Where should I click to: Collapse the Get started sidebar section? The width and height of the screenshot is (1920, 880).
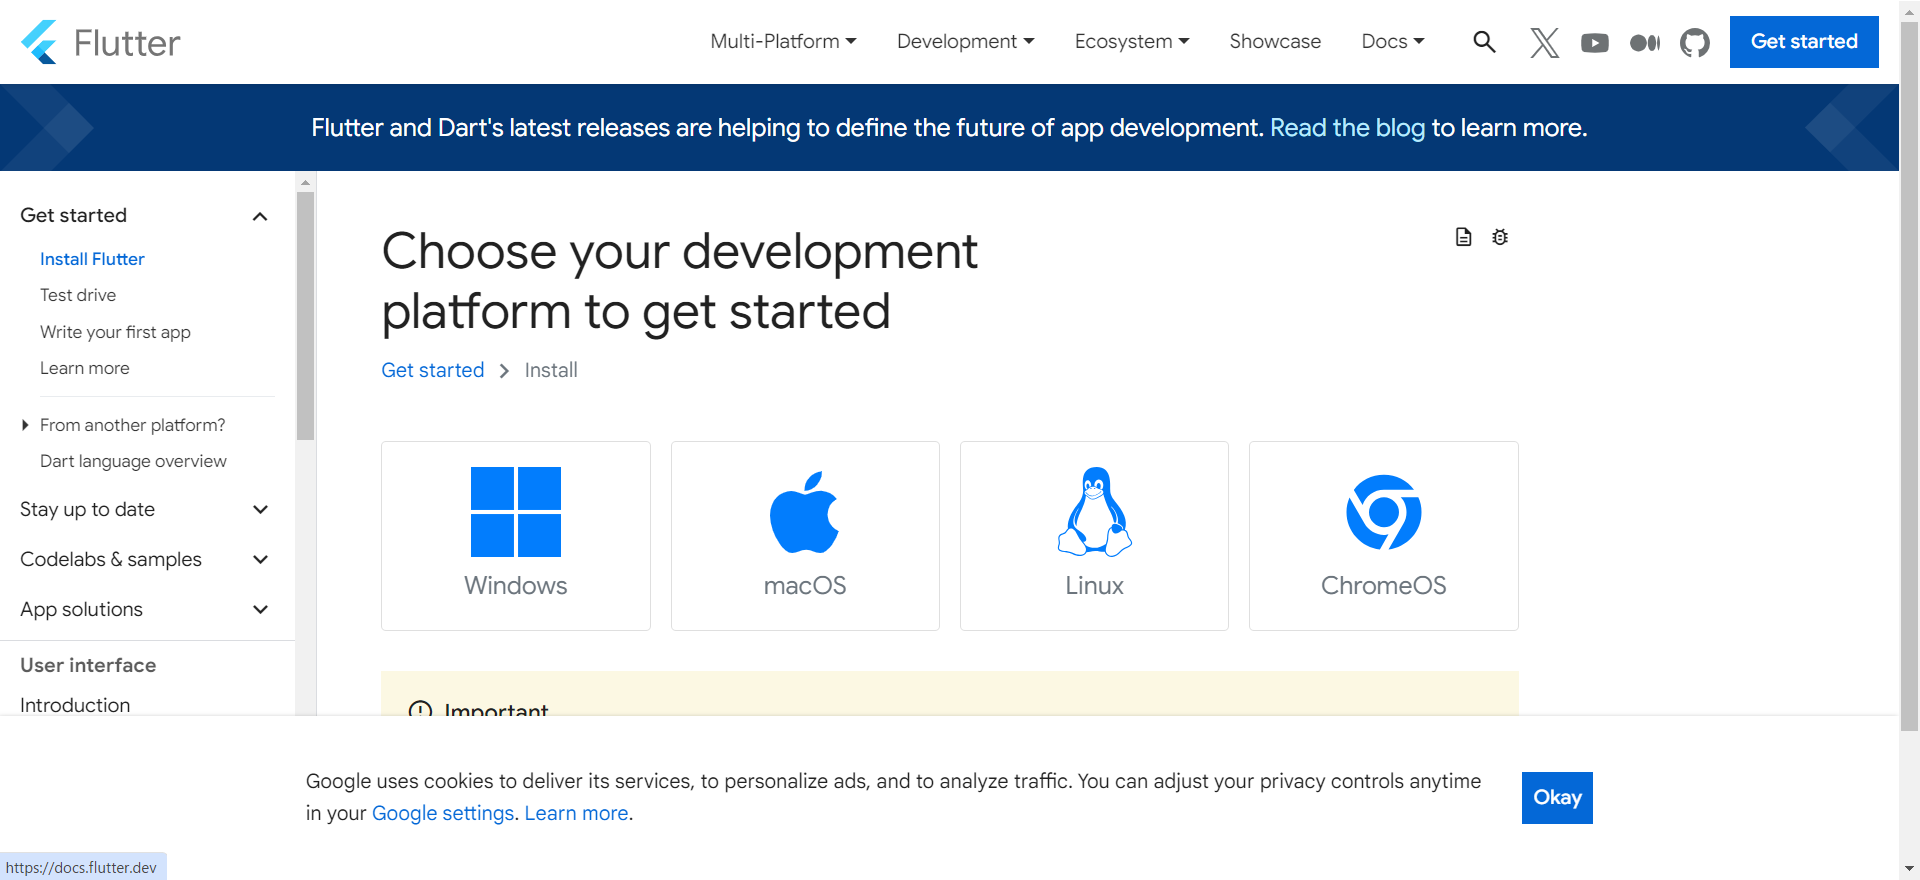click(260, 216)
